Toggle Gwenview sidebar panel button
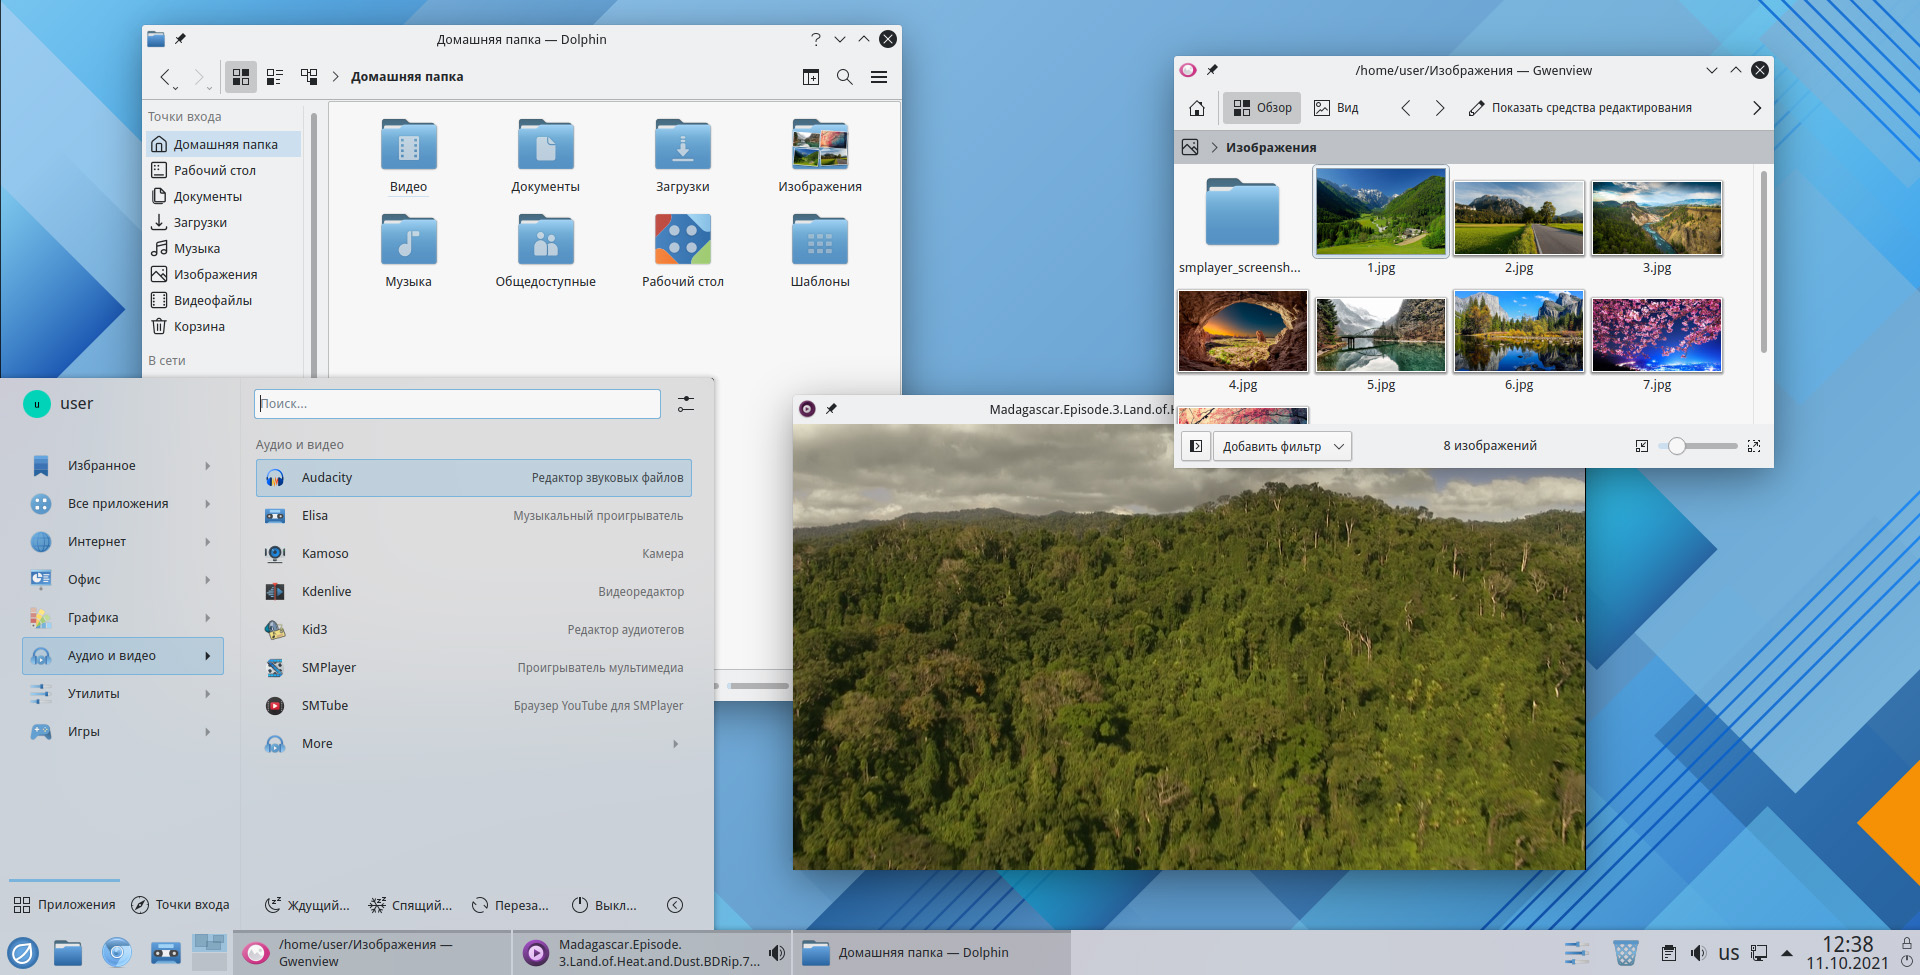This screenshot has height=975, width=1920. coord(1196,446)
